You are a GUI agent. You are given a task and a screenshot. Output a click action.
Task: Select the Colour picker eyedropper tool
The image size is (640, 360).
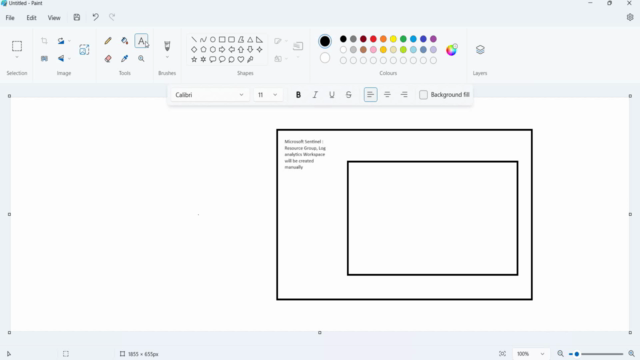[124, 59]
